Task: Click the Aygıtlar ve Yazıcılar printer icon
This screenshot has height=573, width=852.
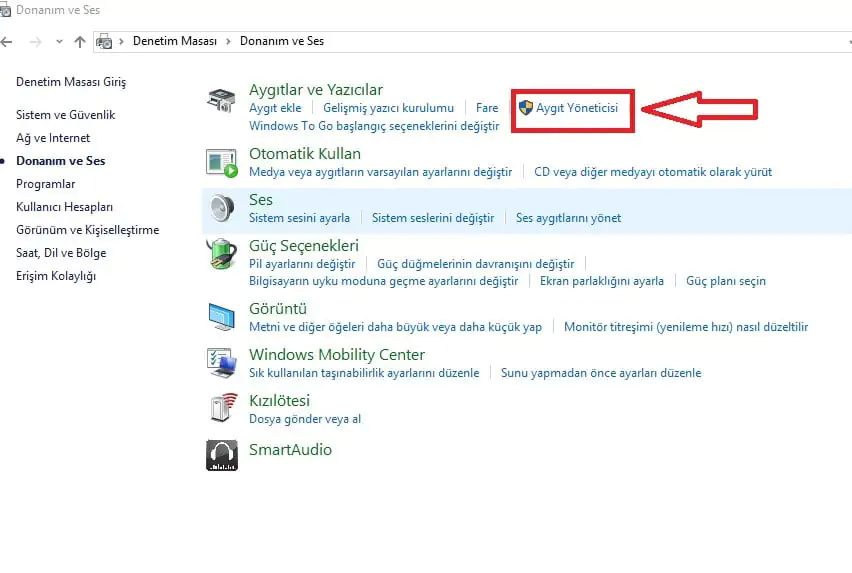Action: click(x=222, y=100)
